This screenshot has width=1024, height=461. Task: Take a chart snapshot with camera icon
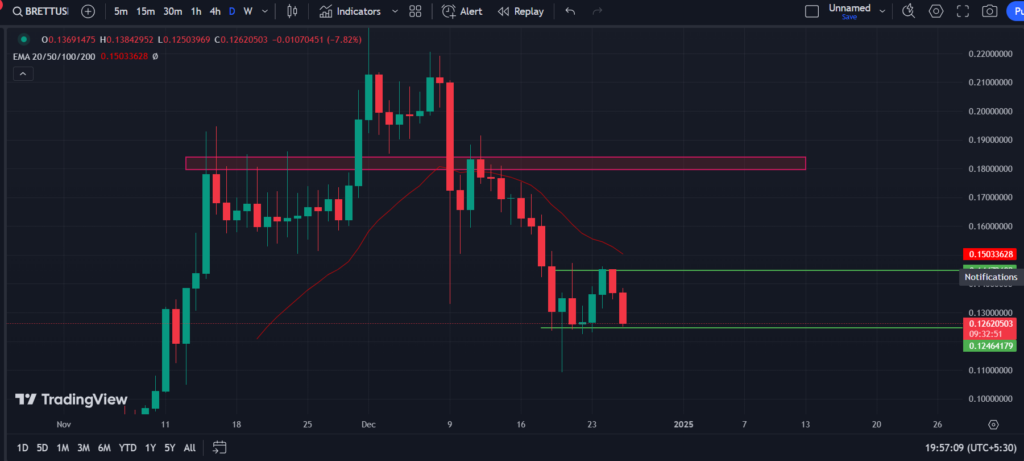[x=990, y=11]
